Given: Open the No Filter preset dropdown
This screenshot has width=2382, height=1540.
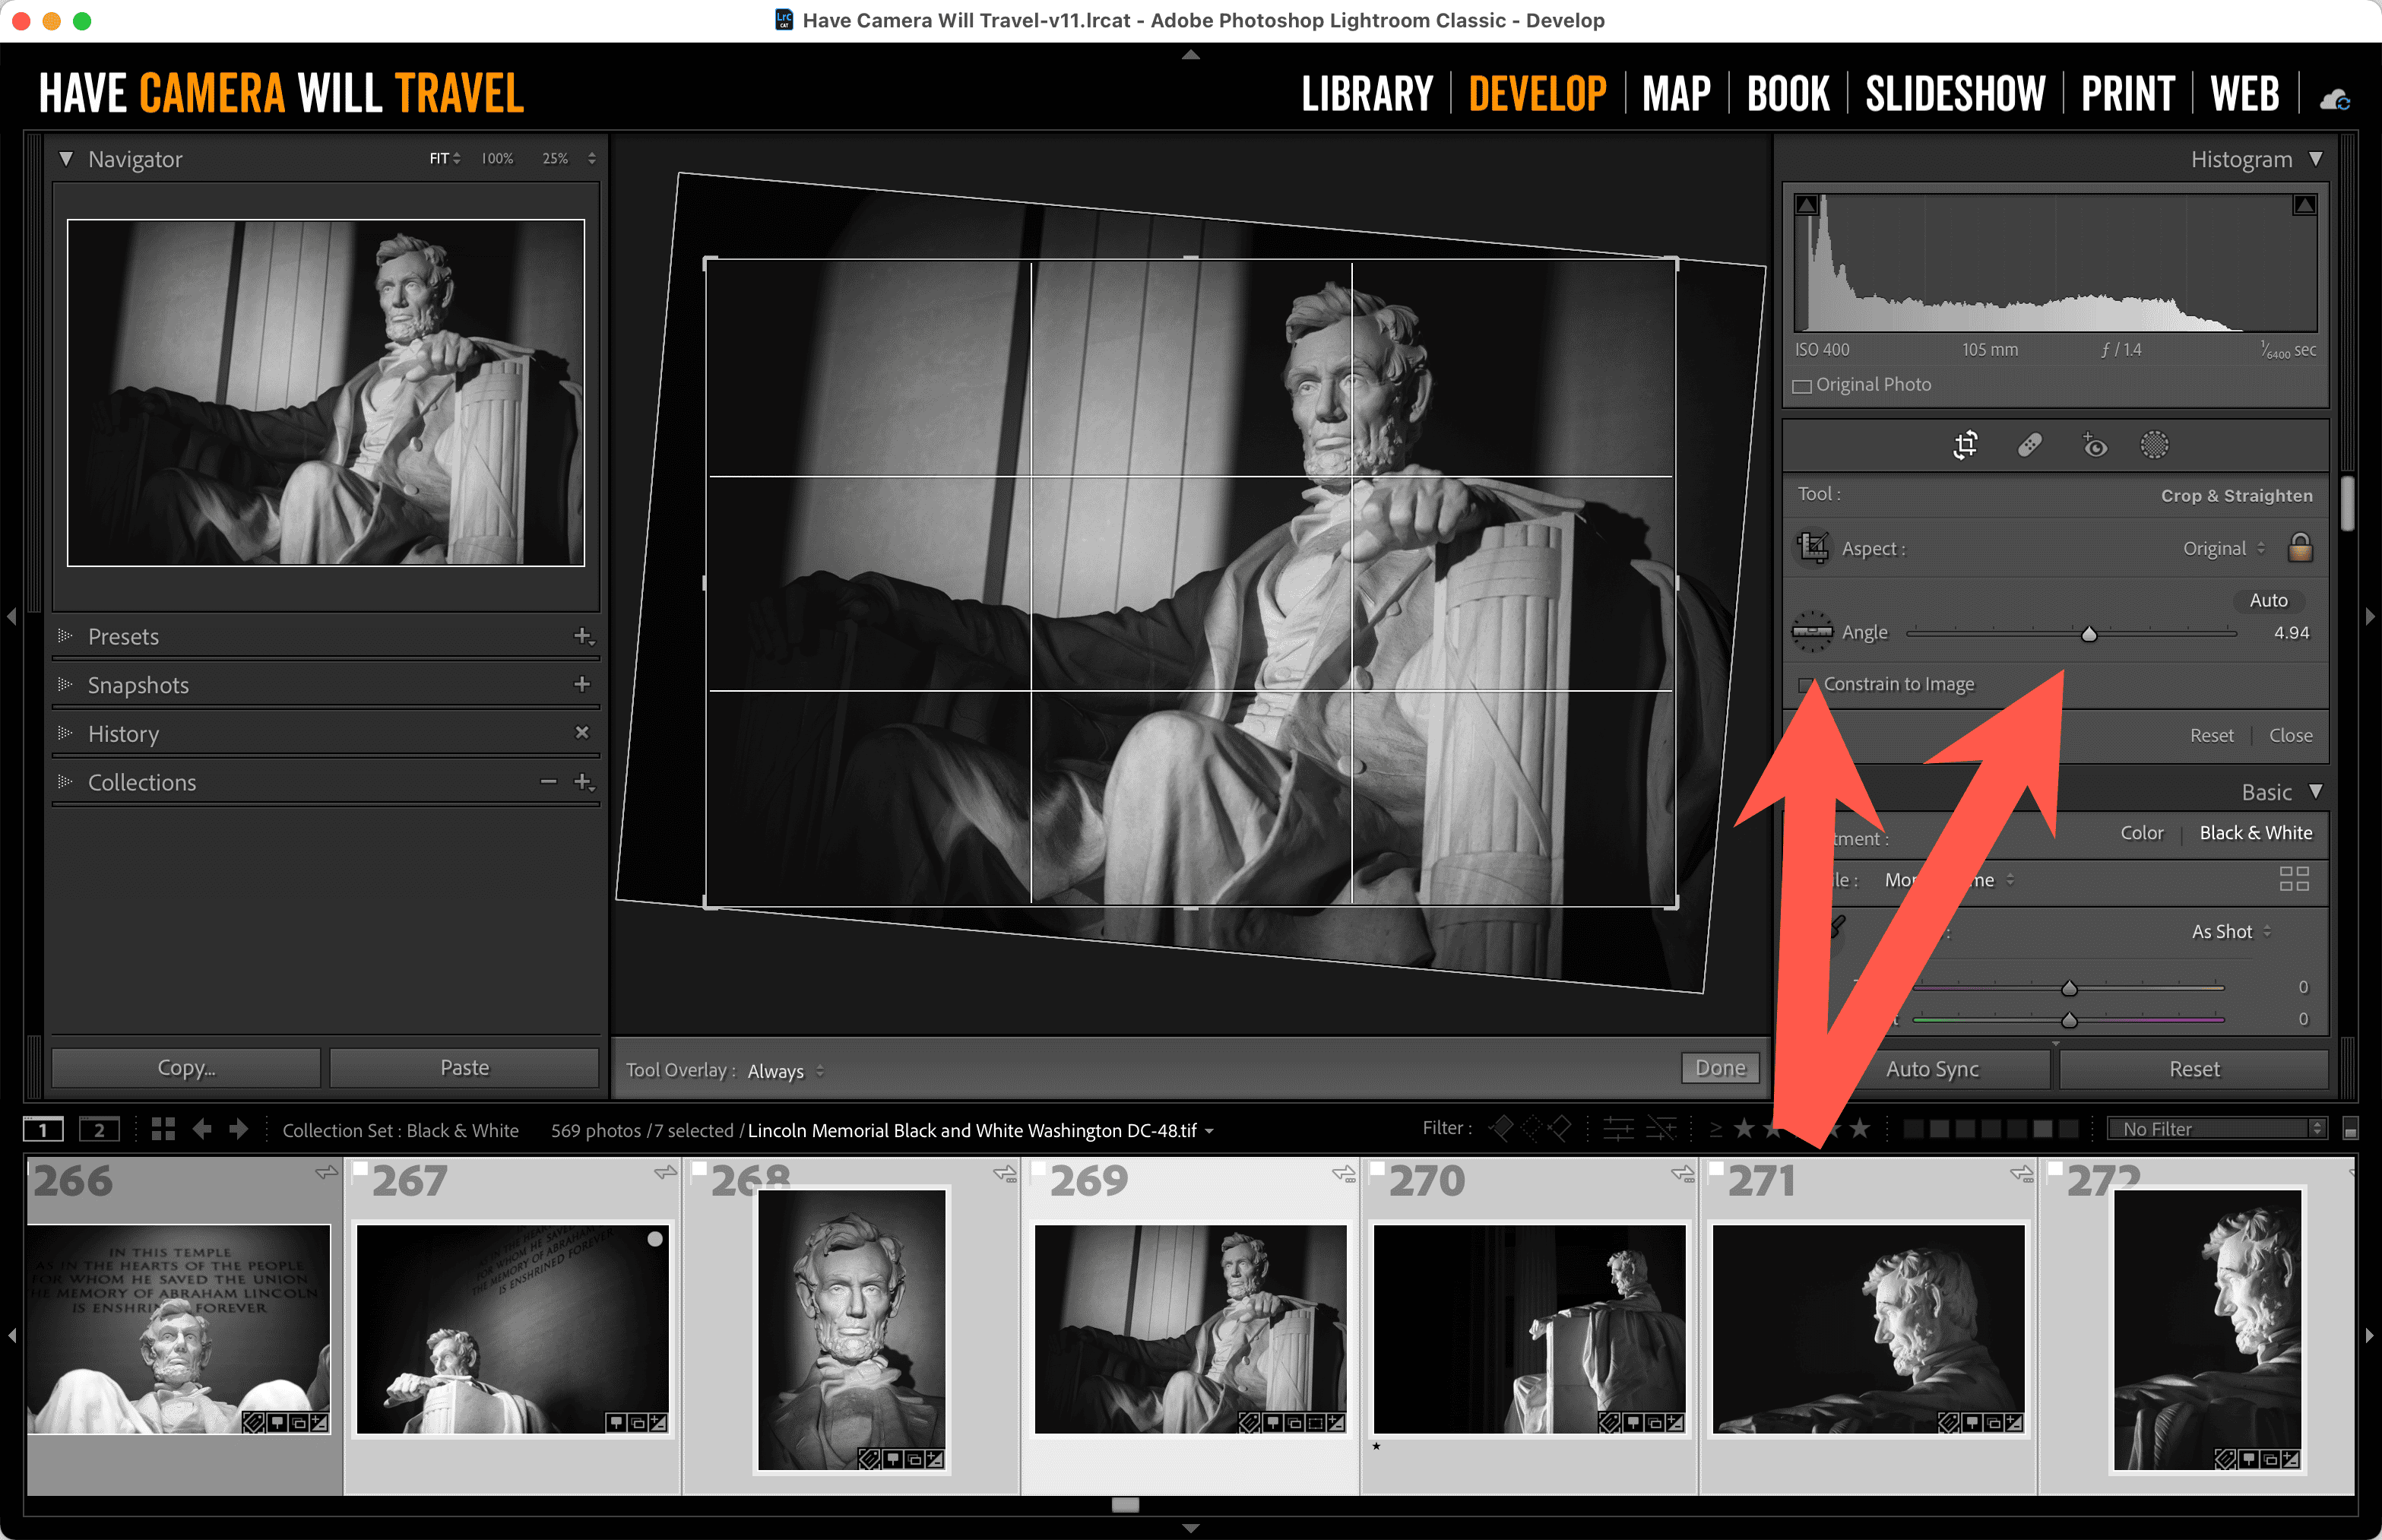Looking at the screenshot, I should coord(2217,1129).
